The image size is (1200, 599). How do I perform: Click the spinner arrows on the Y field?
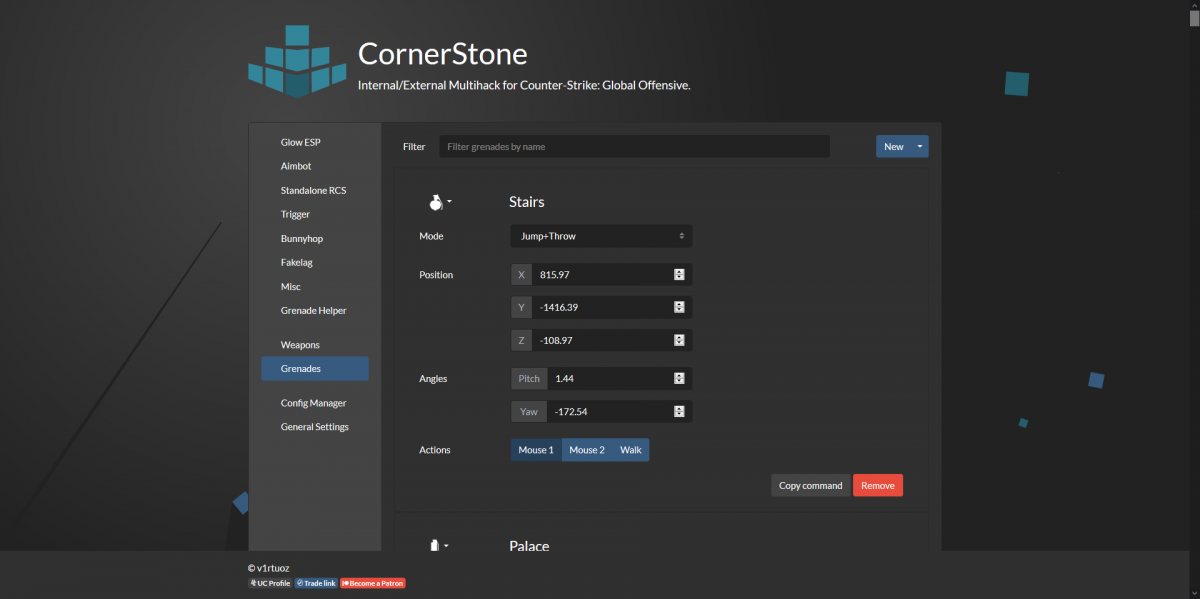pos(679,307)
